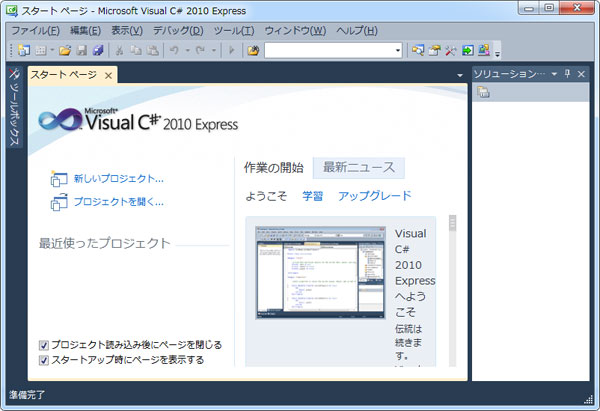Select the 最新ニュース tab
Viewport: 600px width, 411px height.
click(x=359, y=168)
